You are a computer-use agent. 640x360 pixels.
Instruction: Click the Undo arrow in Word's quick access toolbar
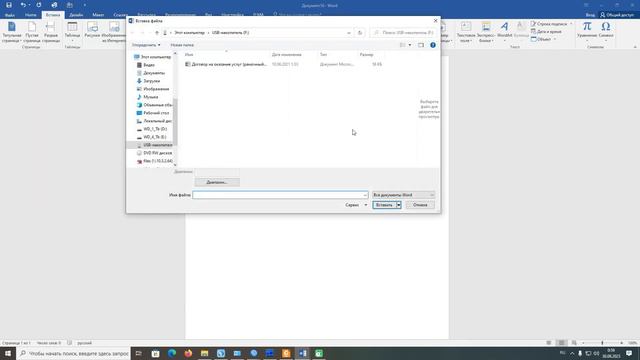pos(23,5)
